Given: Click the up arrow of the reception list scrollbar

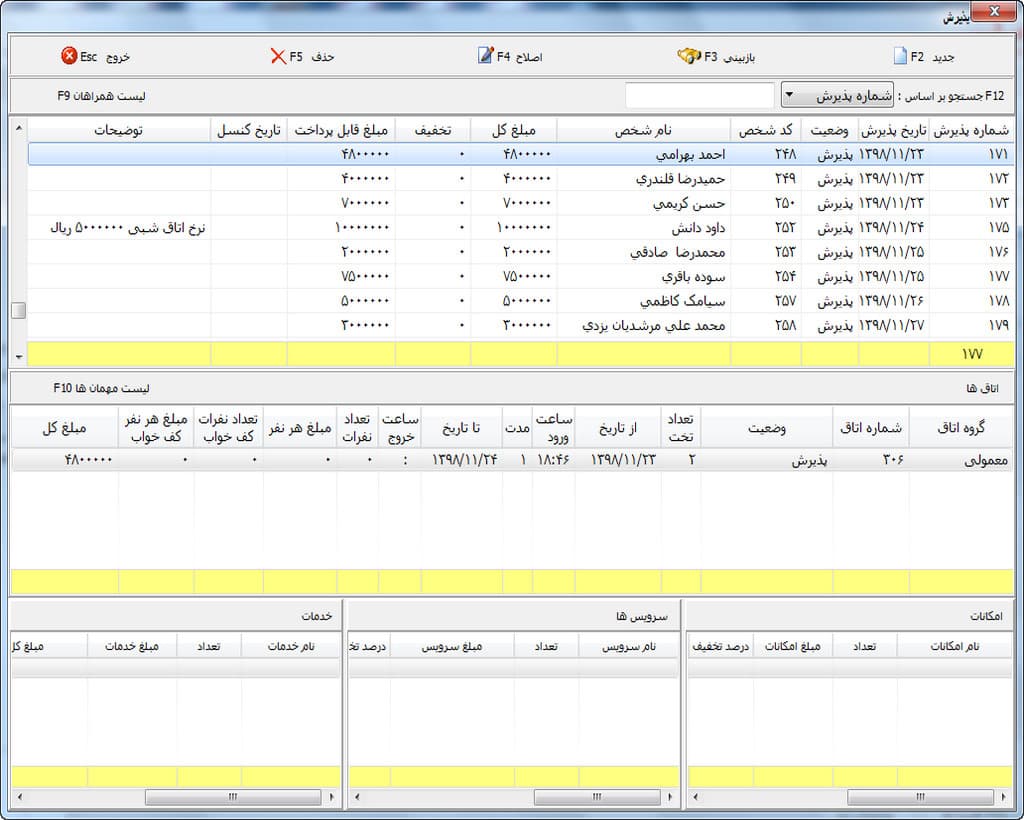Looking at the screenshot, I should (19, 127).
